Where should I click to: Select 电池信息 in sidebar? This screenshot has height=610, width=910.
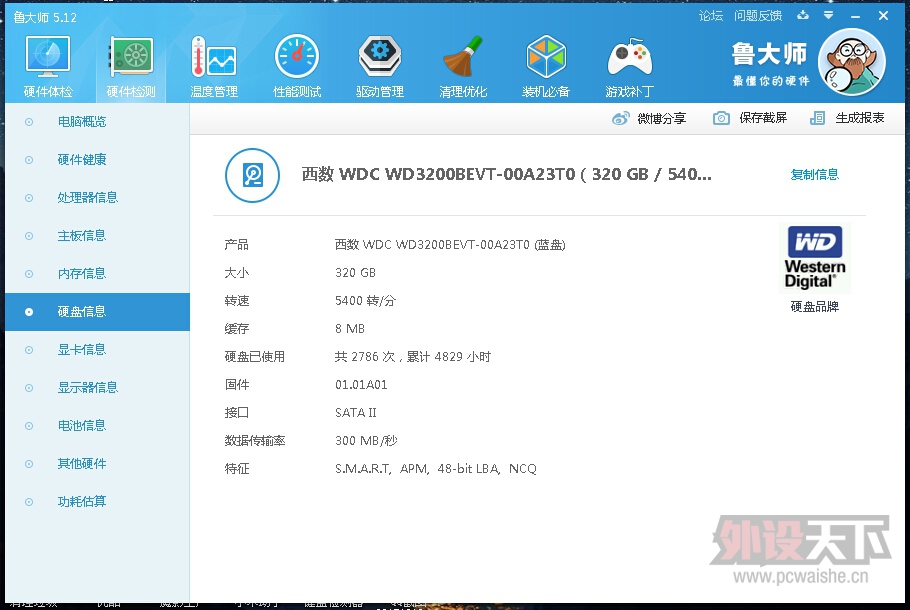98,426
